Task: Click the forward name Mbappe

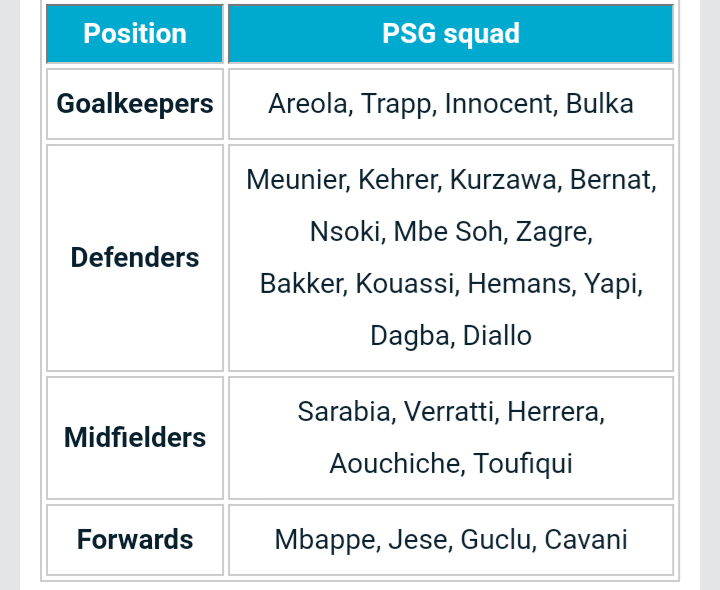Action: coord(325,539)
